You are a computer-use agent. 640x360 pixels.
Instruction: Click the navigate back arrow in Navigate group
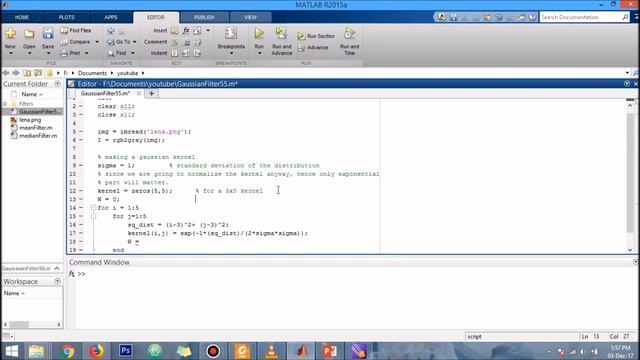coord(111,31)
